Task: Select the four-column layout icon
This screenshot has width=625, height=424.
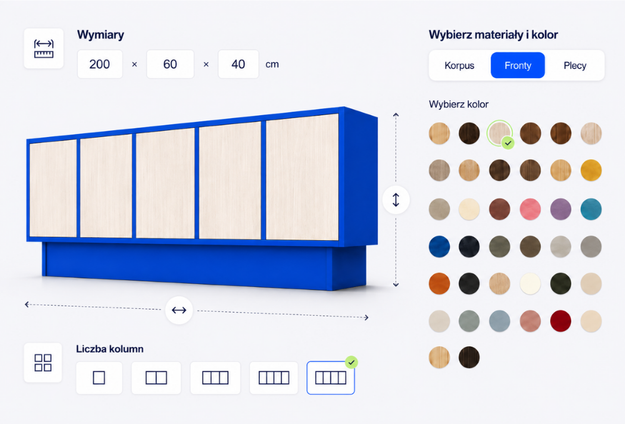Action: pyautogui.click(x=274, y=378)
